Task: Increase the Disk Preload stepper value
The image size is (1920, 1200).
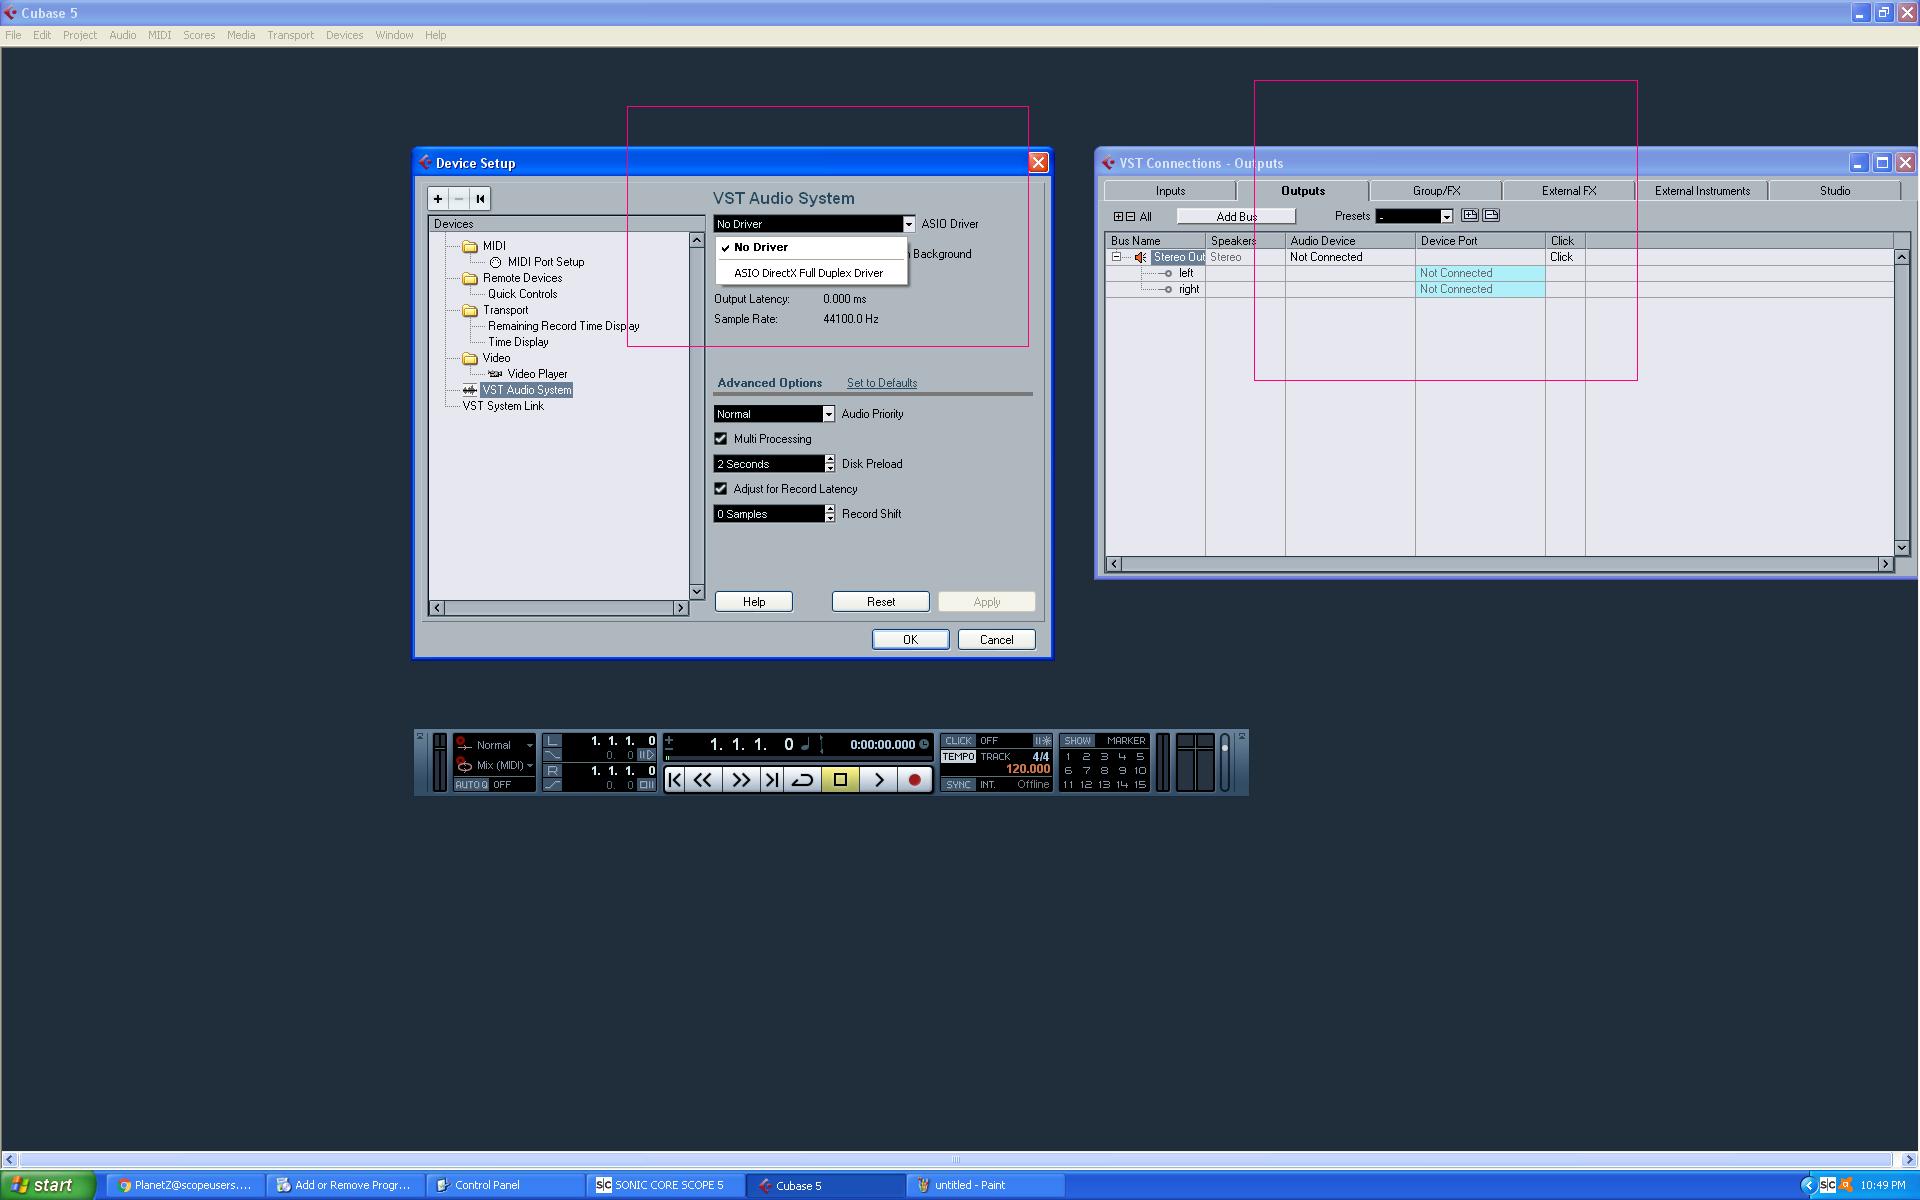Action: (829, 459)
